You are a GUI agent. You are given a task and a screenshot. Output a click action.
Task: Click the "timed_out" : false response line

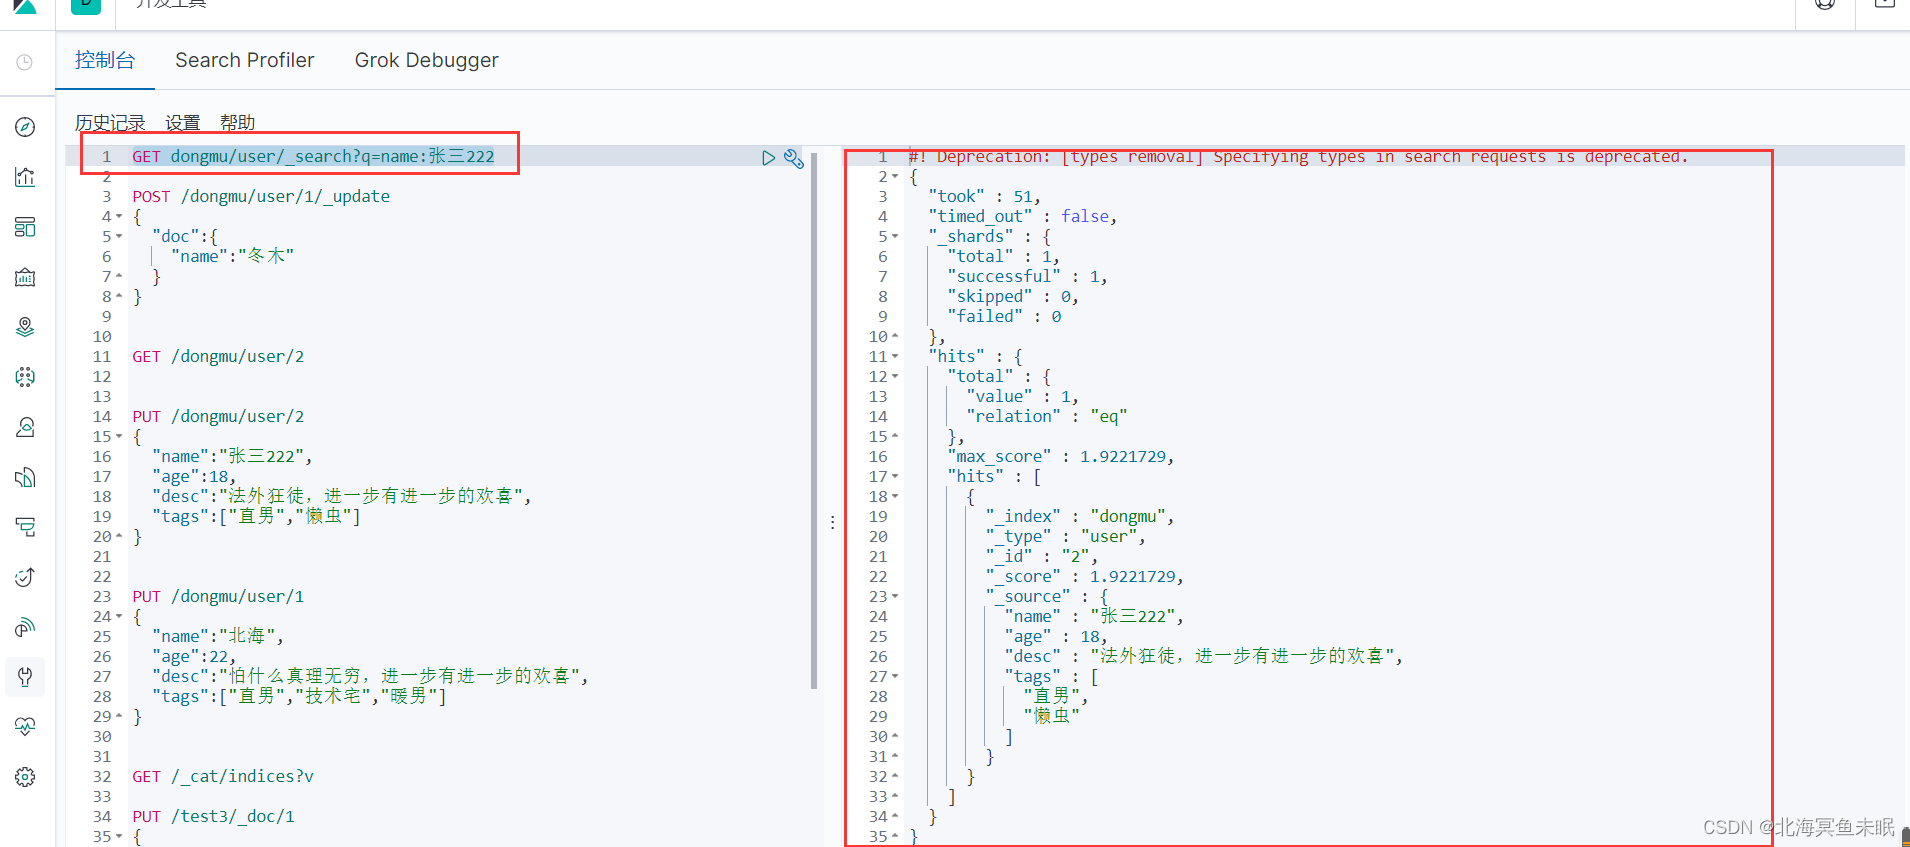[1022, 216]
